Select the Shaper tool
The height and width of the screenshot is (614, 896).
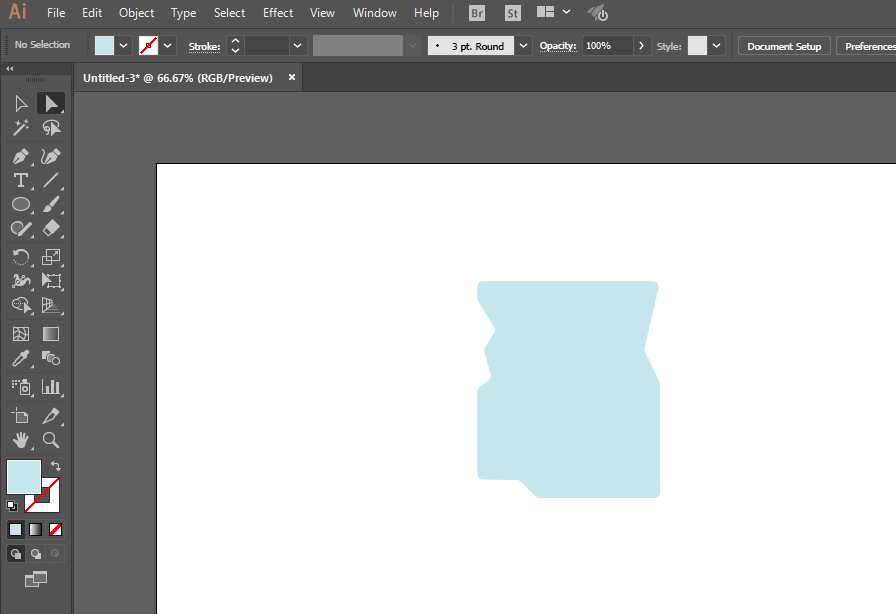tap(21, 229)
